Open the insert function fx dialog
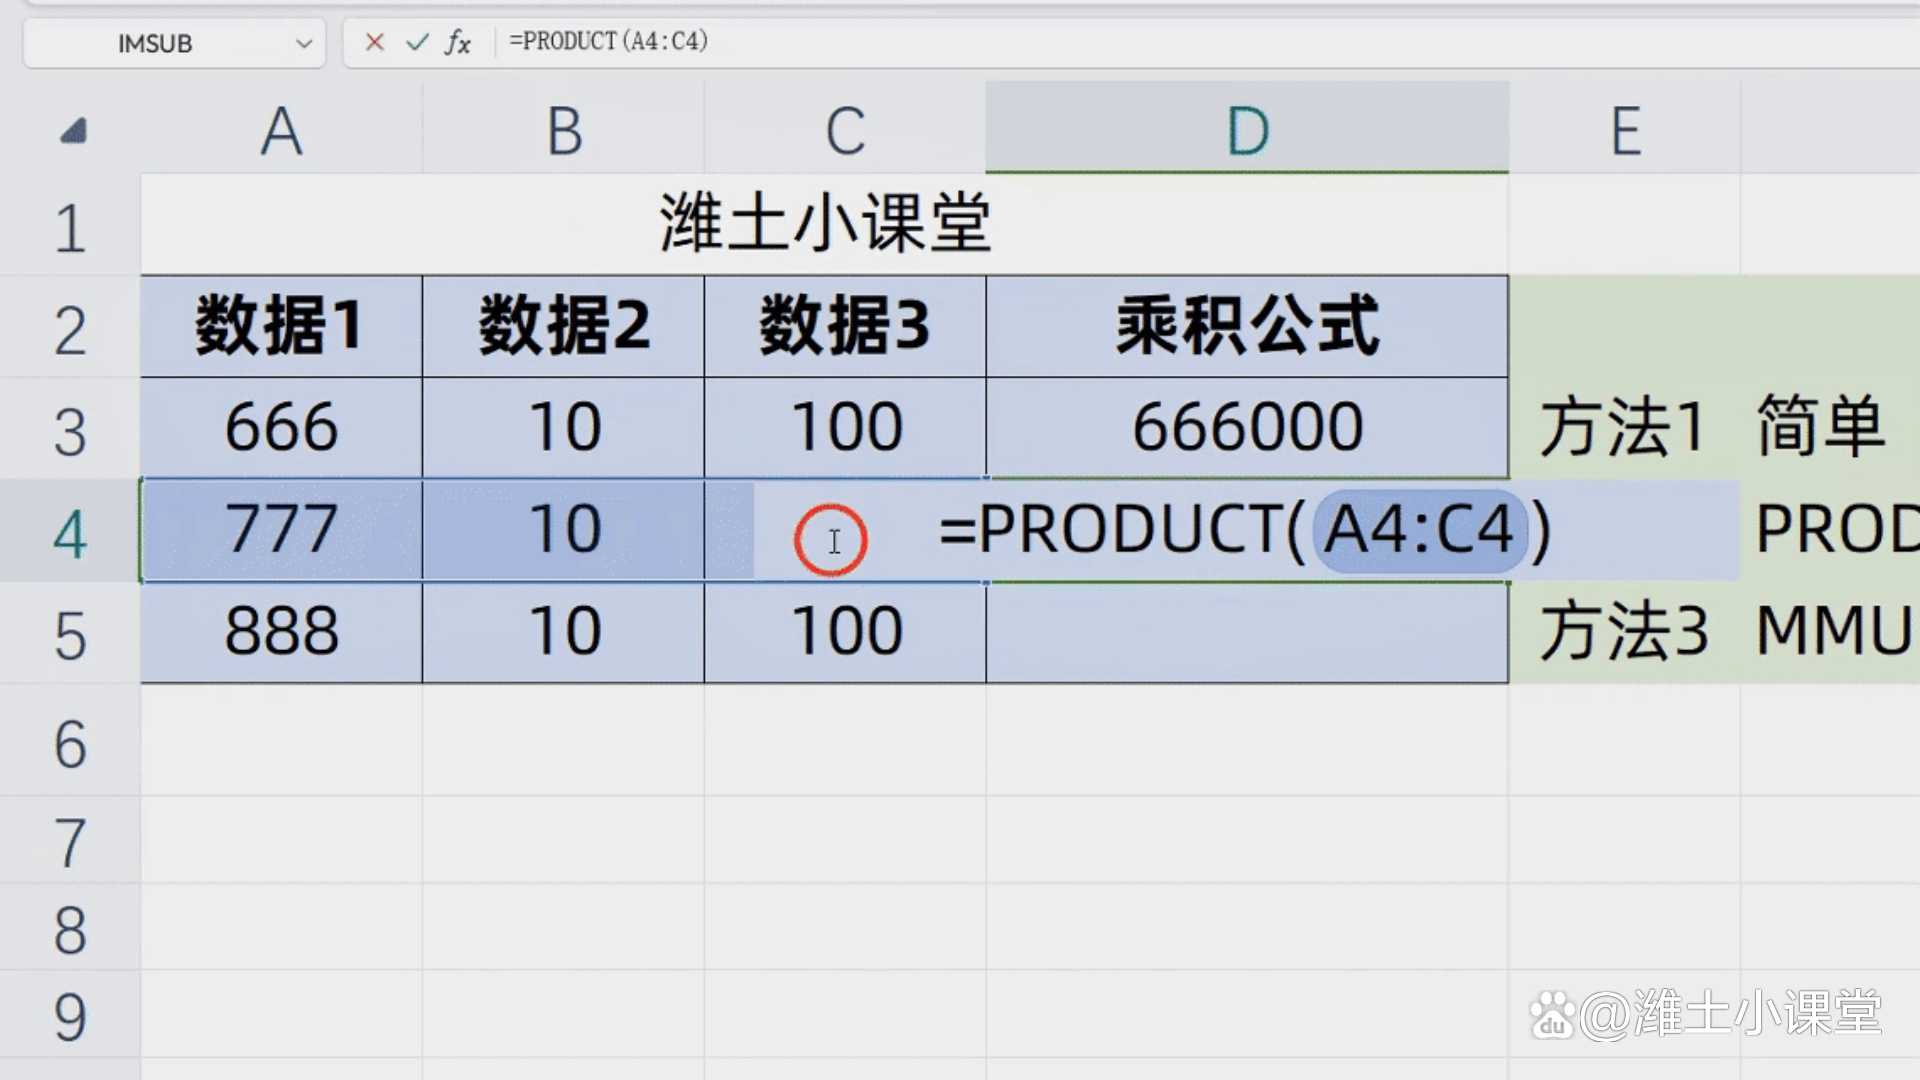The width and height of the screenshot is (1920, 1080). [x=458, y=42]
